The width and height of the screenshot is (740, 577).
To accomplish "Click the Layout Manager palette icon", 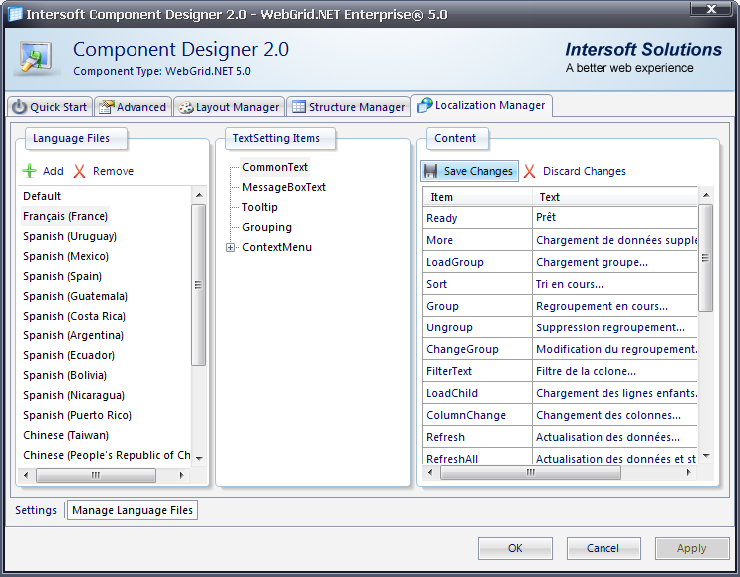I will click(185, 108).
